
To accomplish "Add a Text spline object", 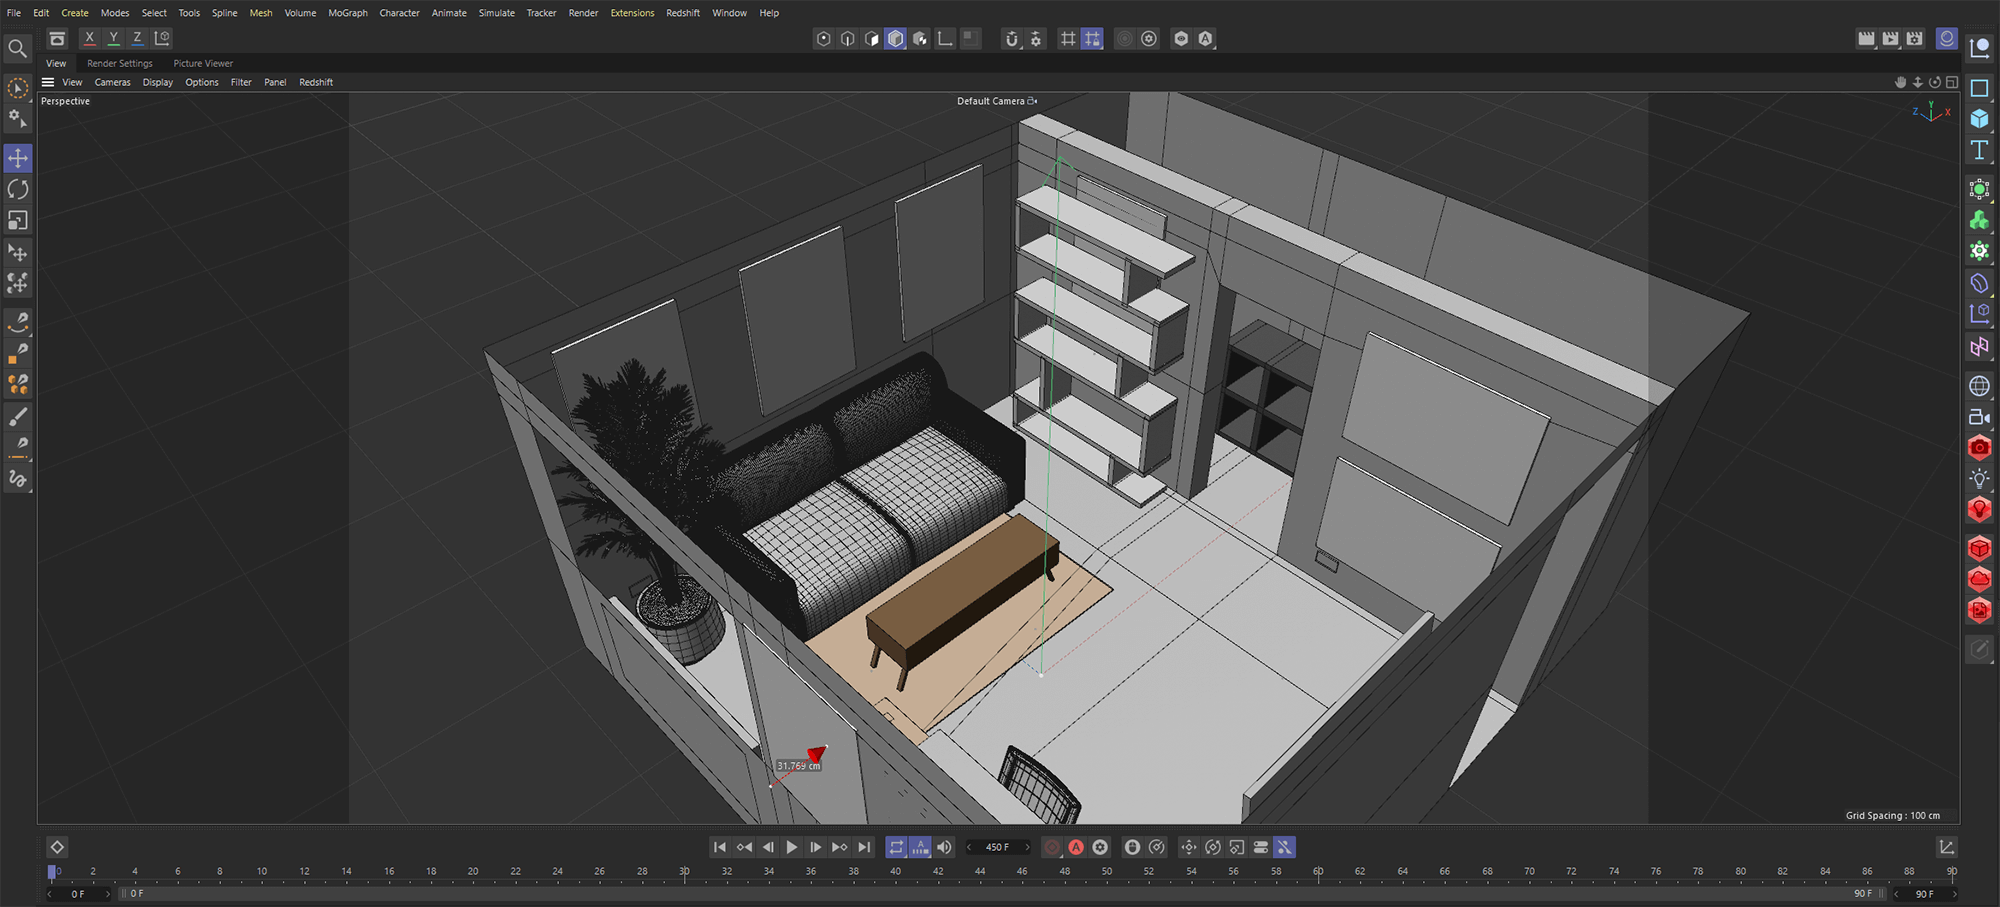I will click(1979, 150).
